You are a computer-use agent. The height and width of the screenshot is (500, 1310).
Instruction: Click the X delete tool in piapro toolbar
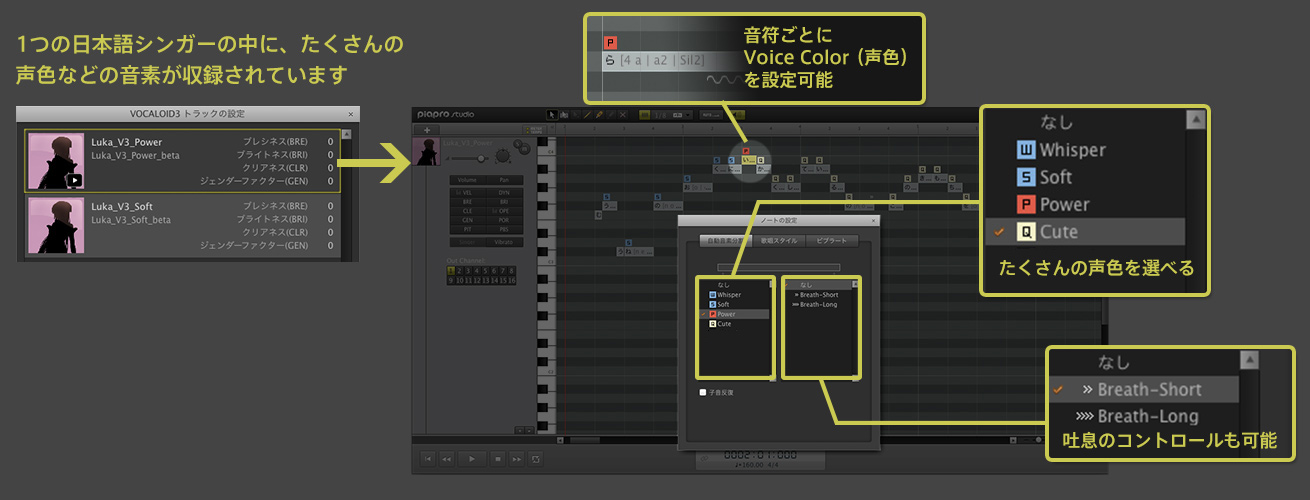pyautogui.click(x=623, y=115)
